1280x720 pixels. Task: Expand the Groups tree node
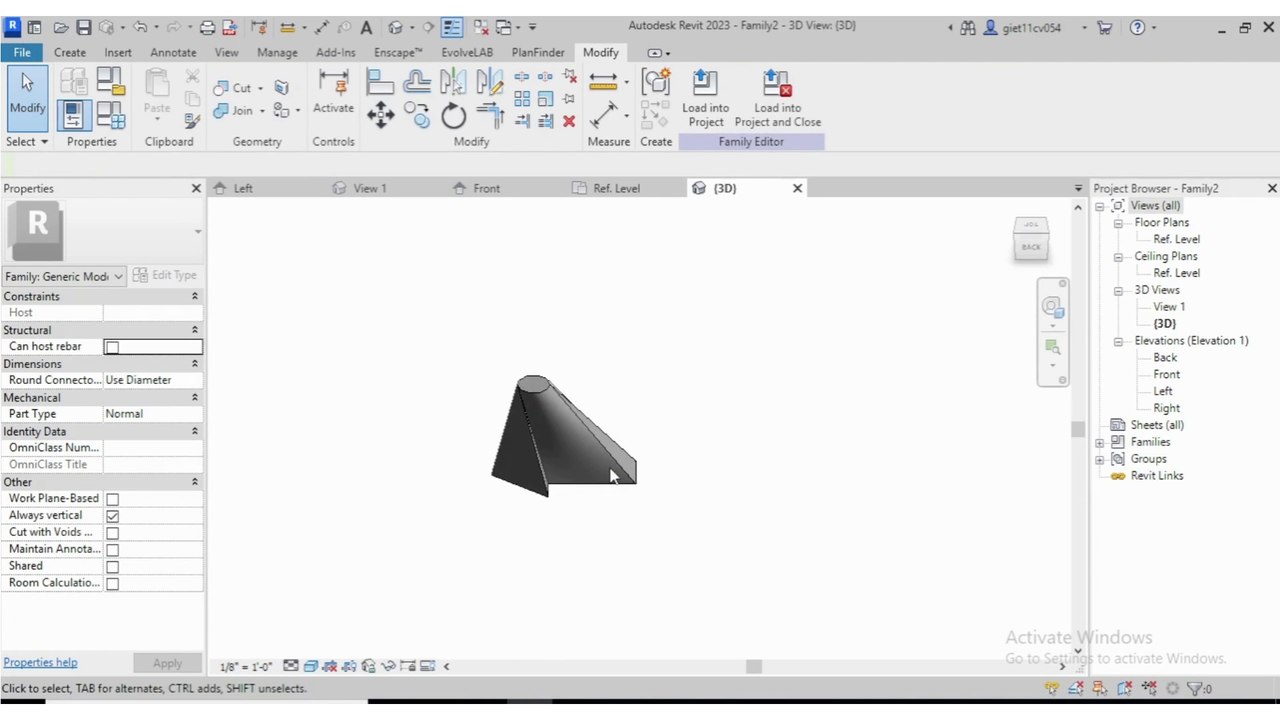click(x=1100, y=459)
